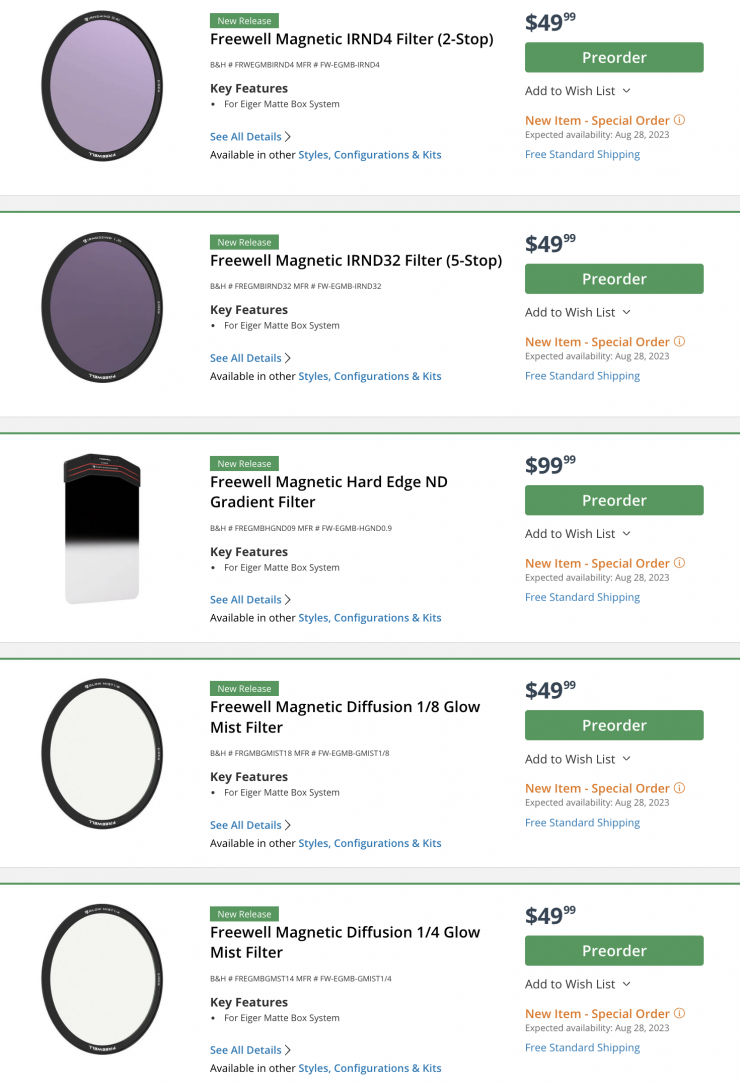This screenshot has height=1084, width=740.
Task: Preorder the Freewell Magnetic IRND4 Filter
Action: tap(614, 58)
